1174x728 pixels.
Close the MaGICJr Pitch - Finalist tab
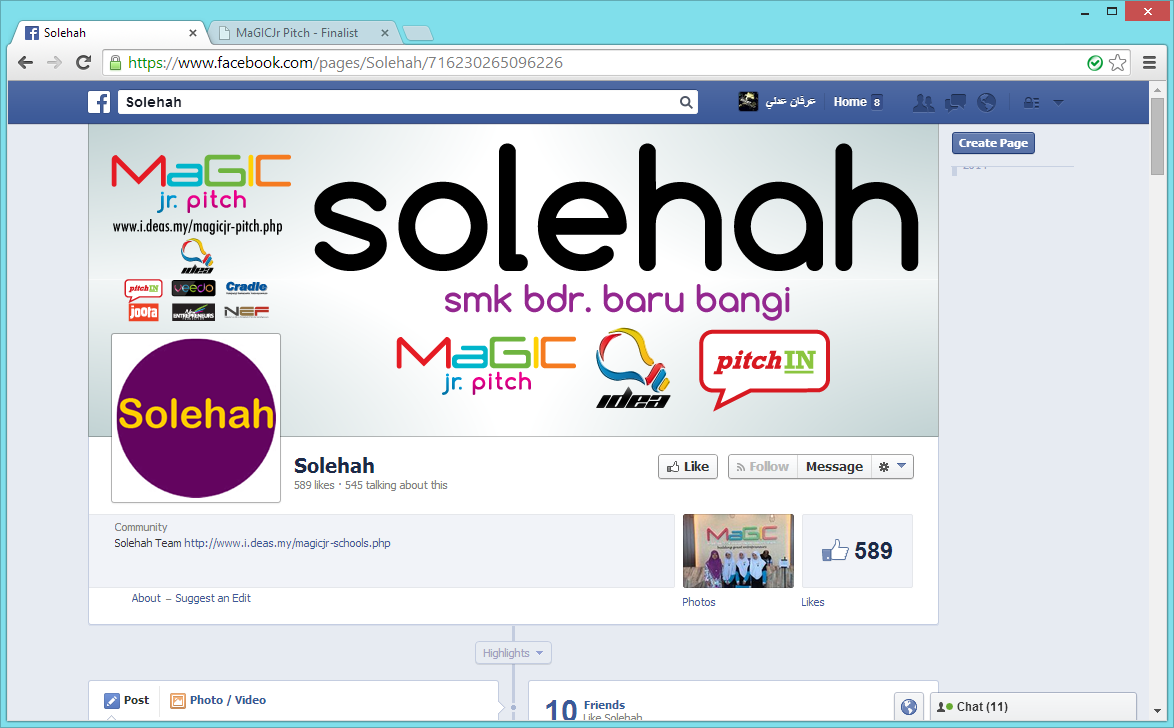click(x=385, y=33)
